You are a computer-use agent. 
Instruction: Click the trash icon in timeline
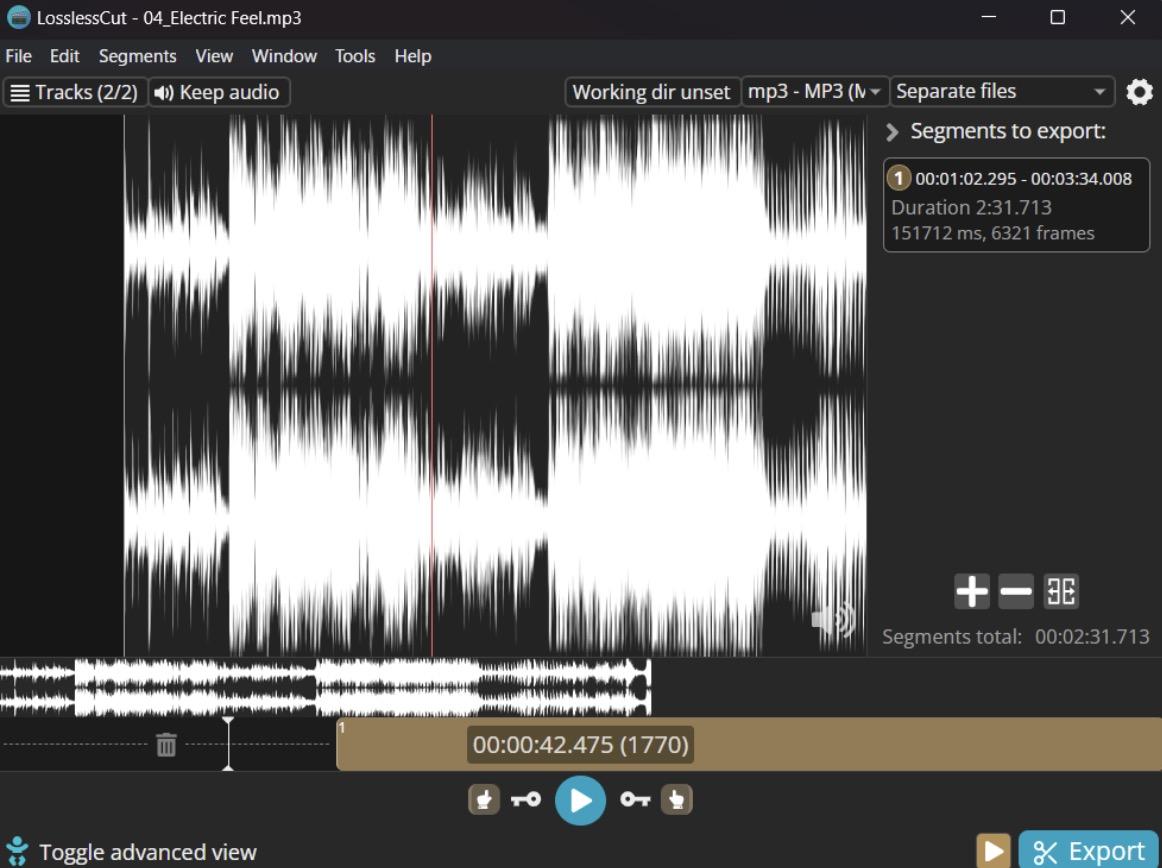[x=166, y=744]
